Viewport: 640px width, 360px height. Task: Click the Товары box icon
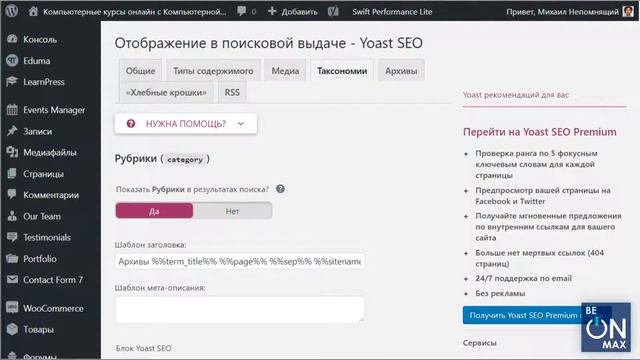tap(12, 329)
